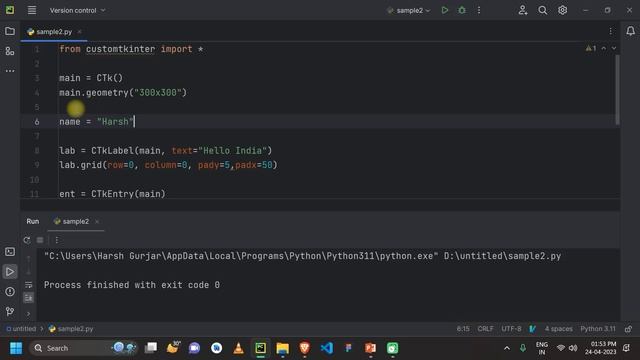The height and width of the screenshot is (360, 640).
Task: Click the taskbar Search box
Action: [84, 348]
